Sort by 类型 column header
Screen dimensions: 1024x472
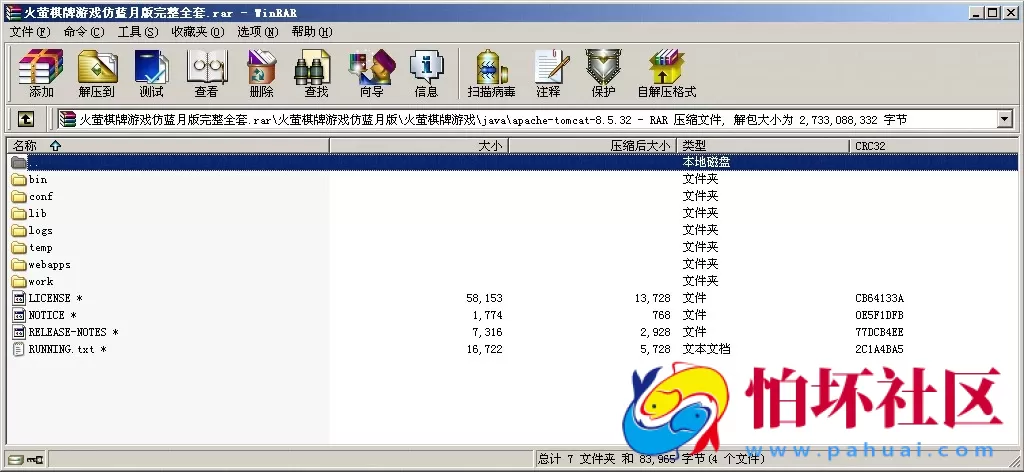tap(764, 146)
